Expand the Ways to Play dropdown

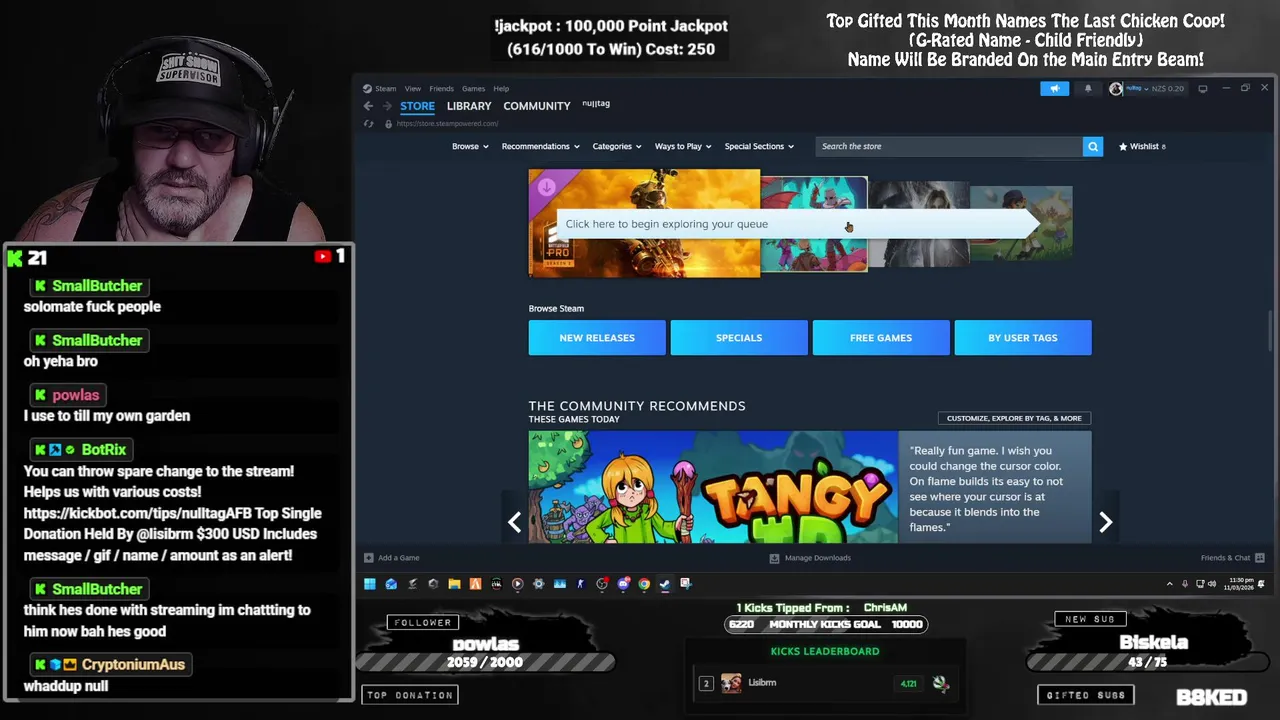(x=683, y=146)
